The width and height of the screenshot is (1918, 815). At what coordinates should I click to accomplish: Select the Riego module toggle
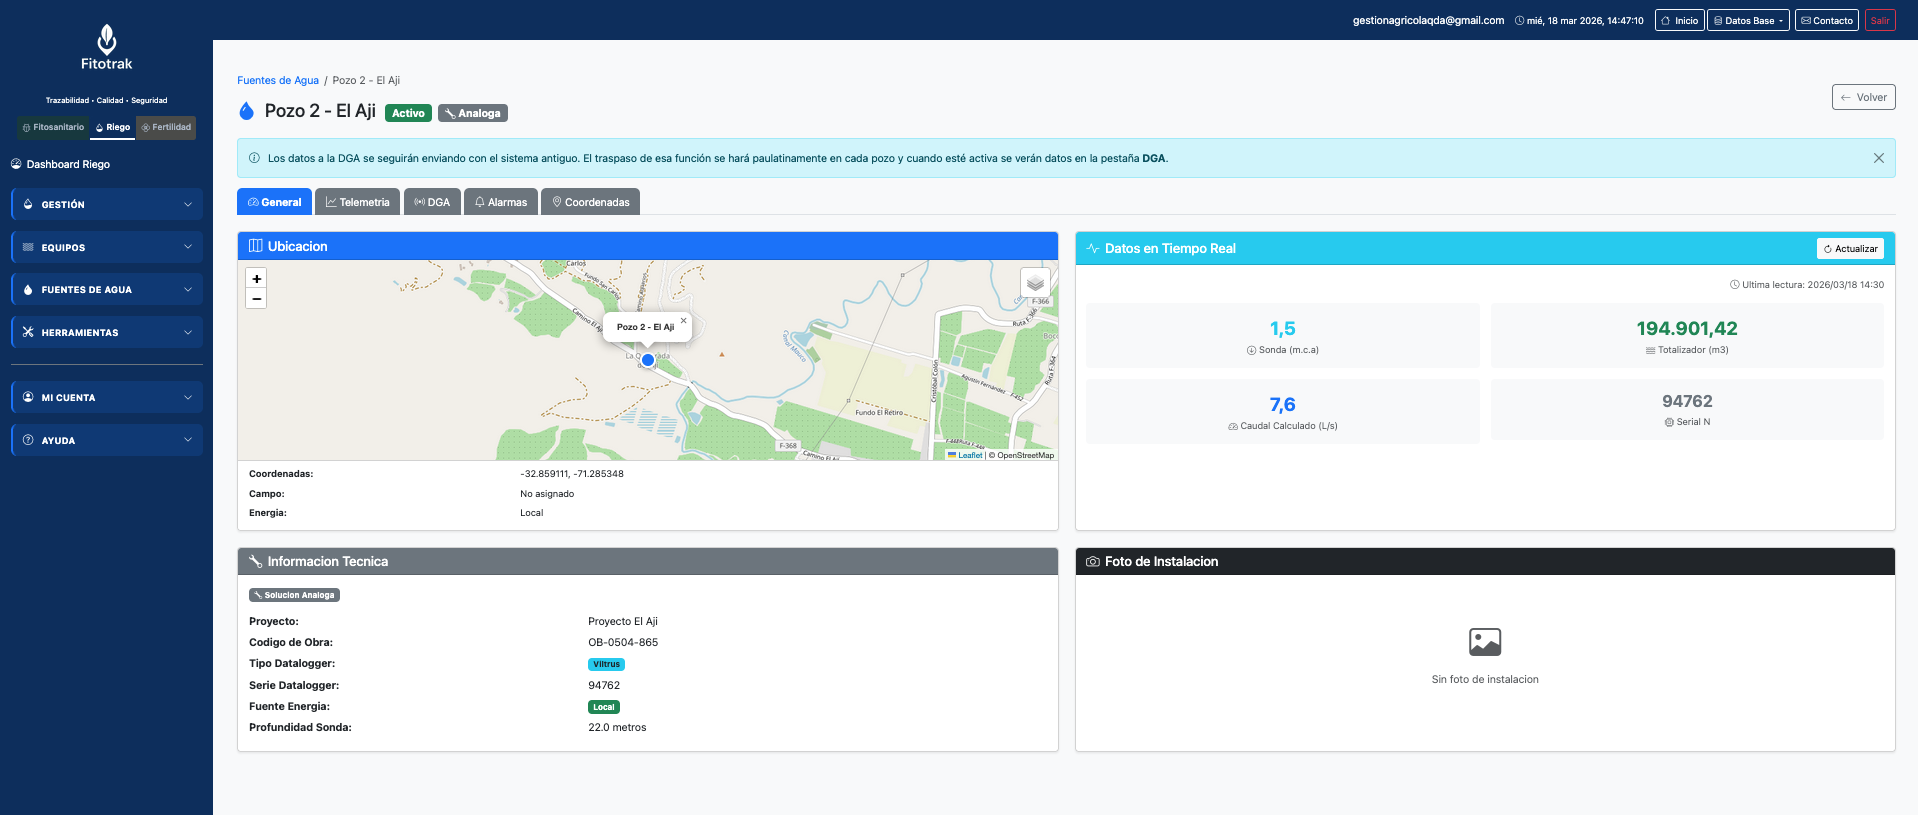tap(113, 127)
